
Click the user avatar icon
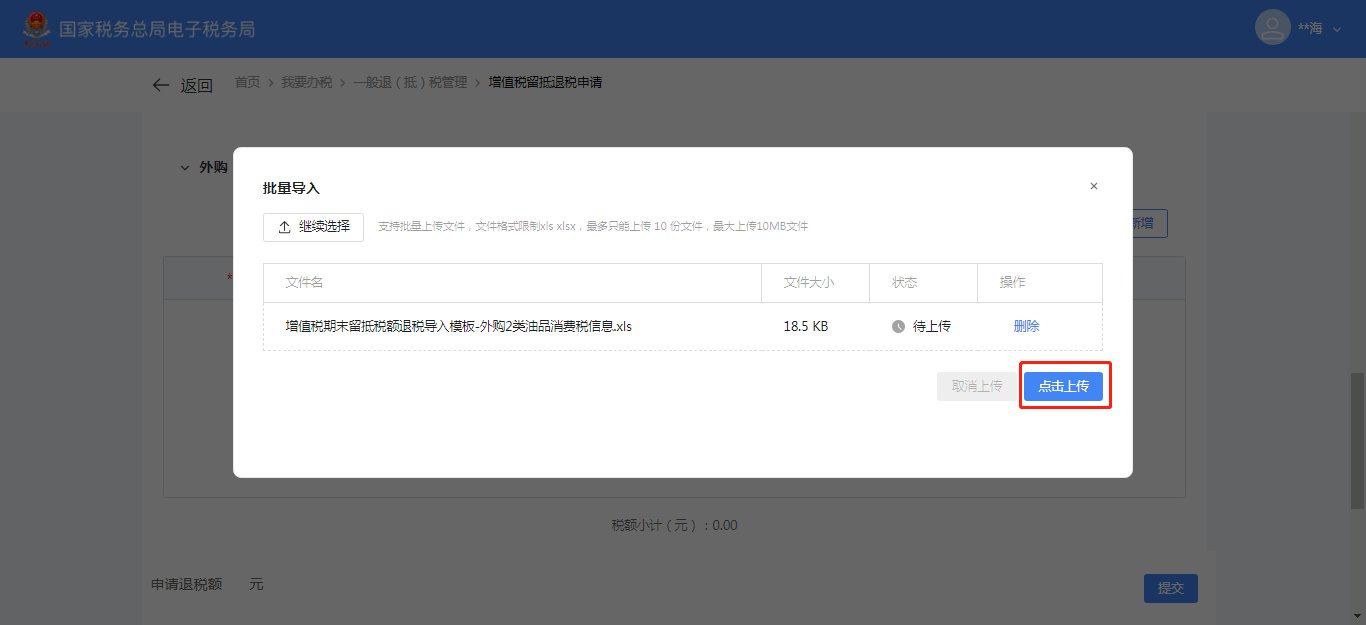click(x=1272, y=28)
